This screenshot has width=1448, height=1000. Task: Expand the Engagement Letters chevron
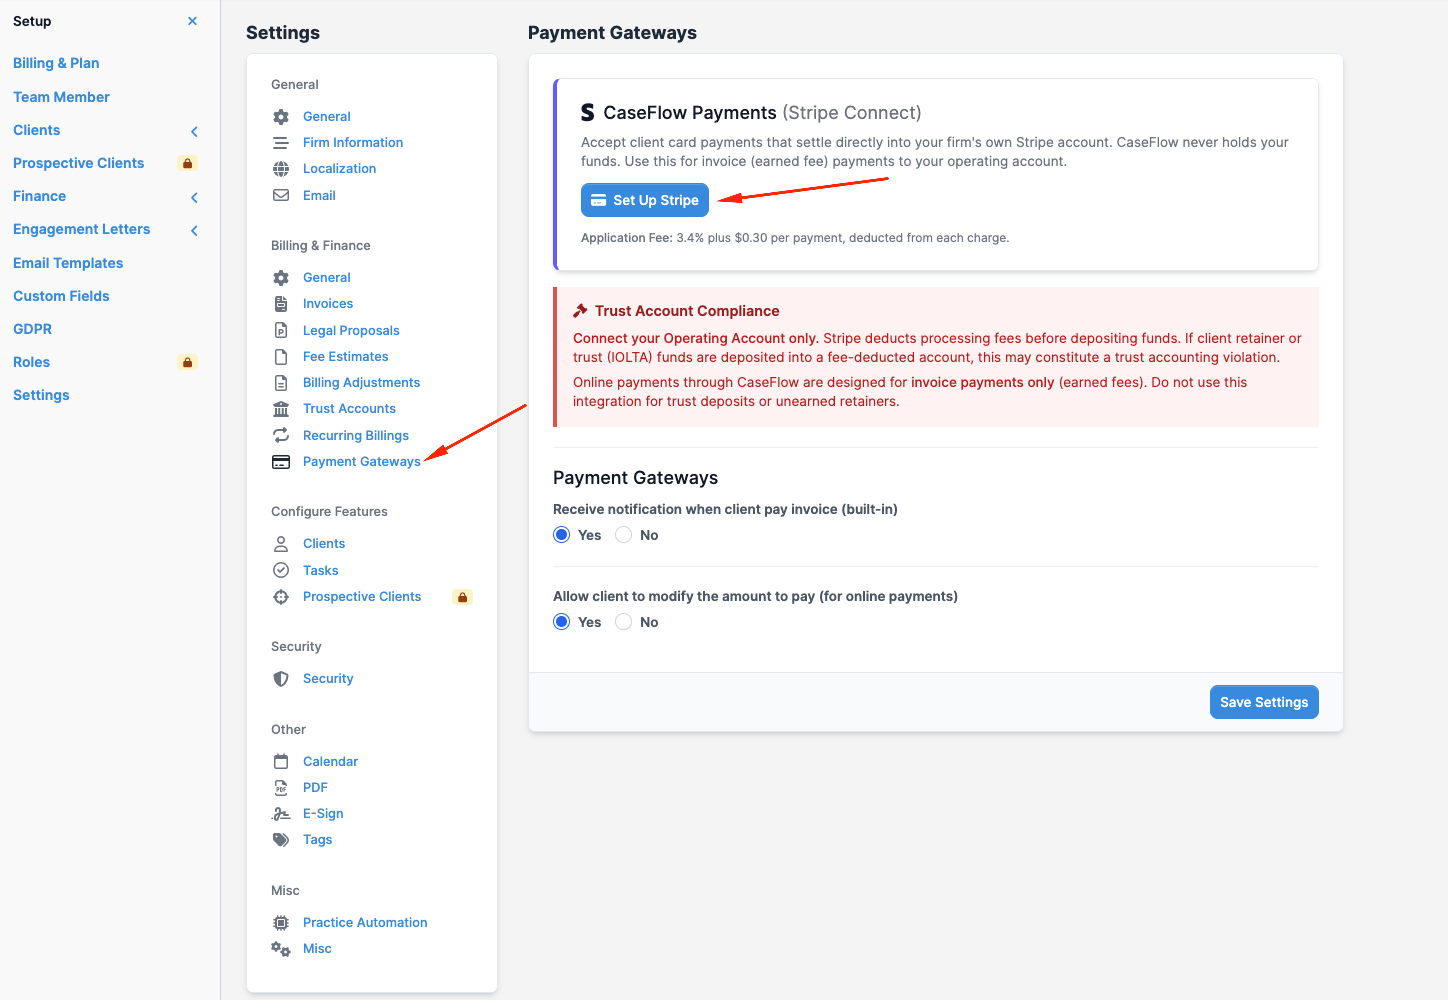click(194, 230)
